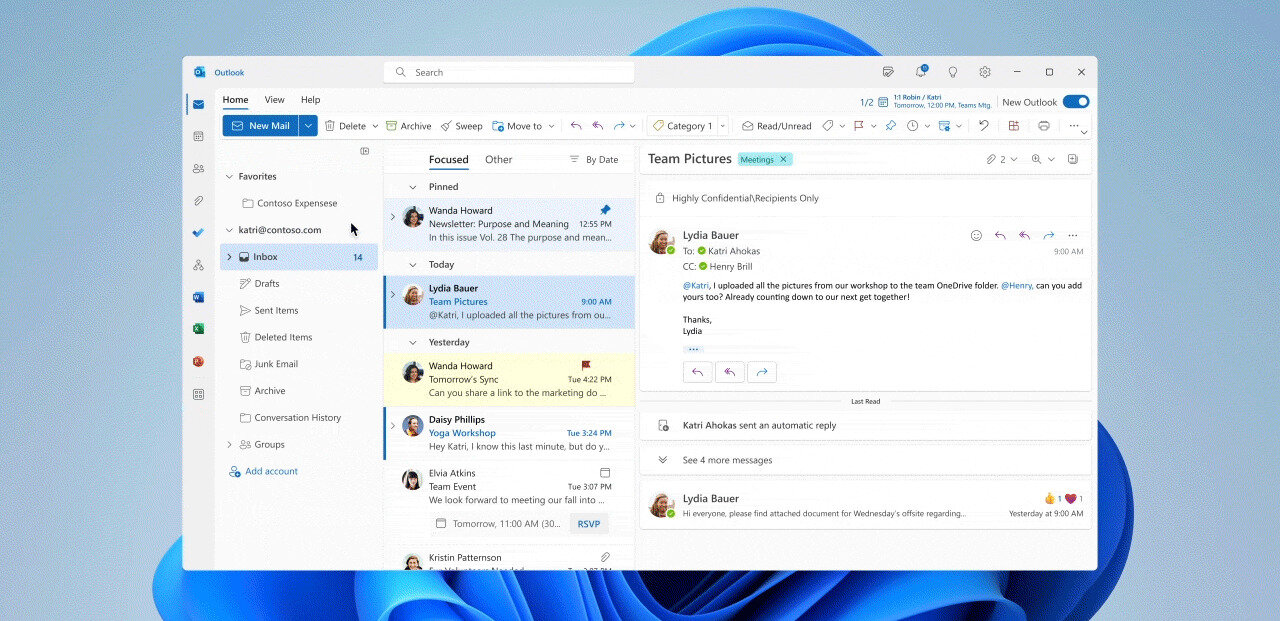This screenshot has width=1282, height=621.
Task: Switch to the View ribbon tab
Action: coord(274,100)
